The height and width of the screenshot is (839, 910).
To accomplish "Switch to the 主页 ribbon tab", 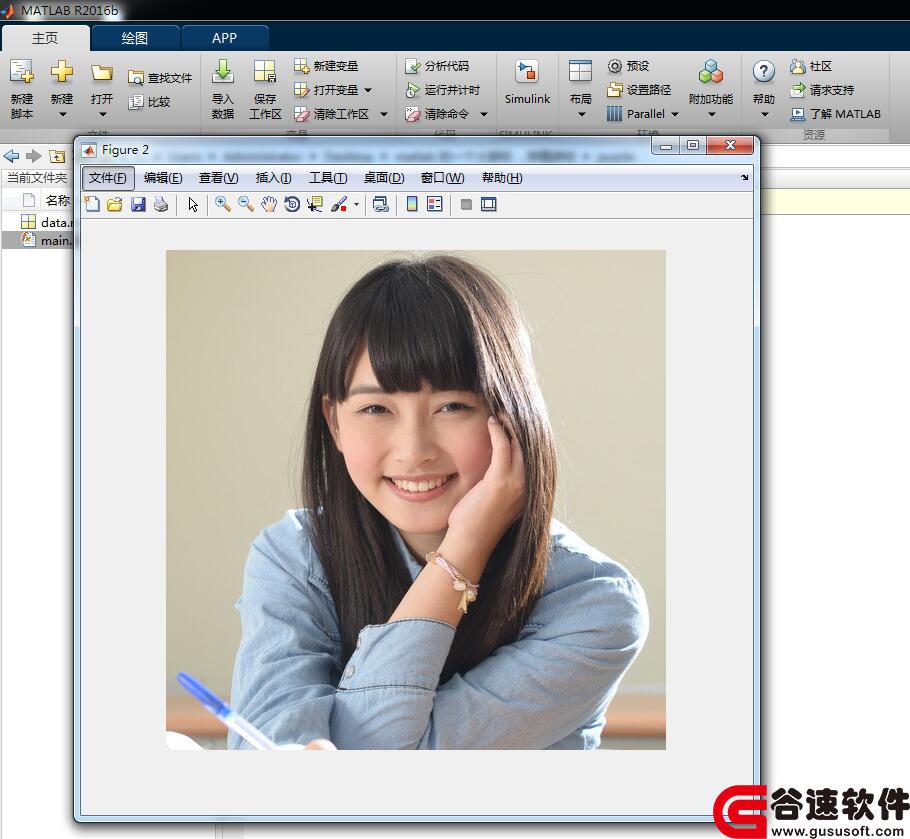I will point(45,38).
